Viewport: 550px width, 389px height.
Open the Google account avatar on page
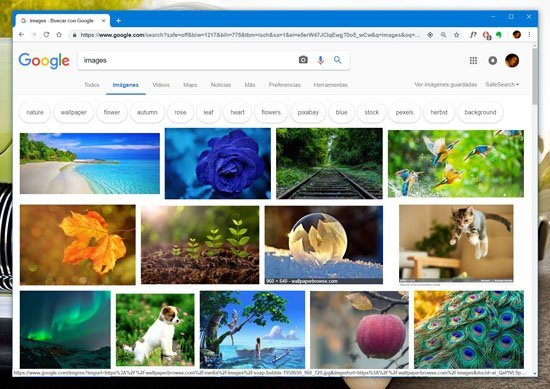click(512, 60)
